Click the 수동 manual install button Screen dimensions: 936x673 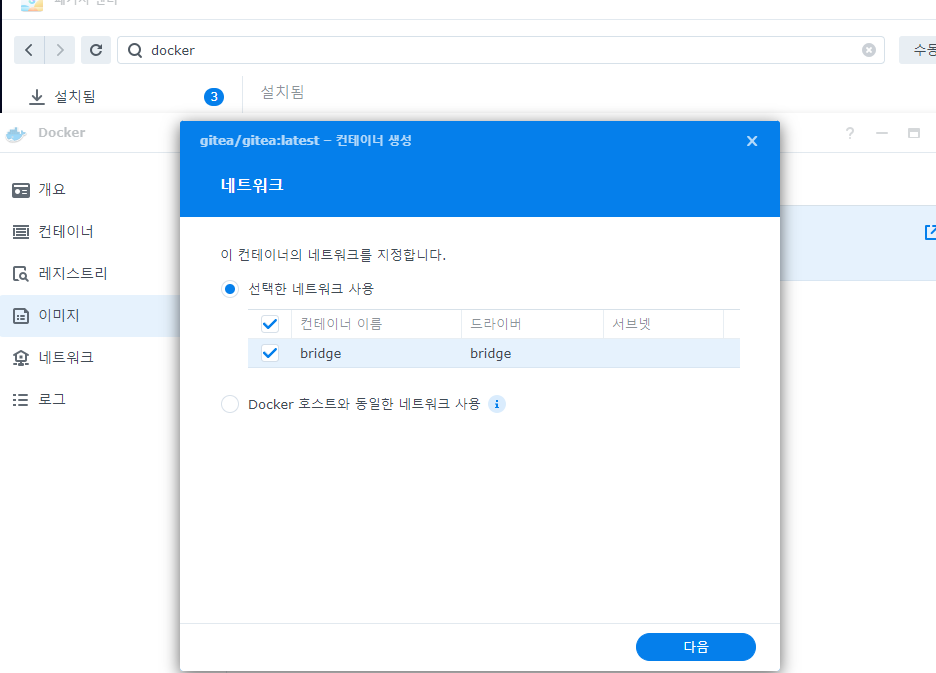pyautogui.click(x=918, y=50)
